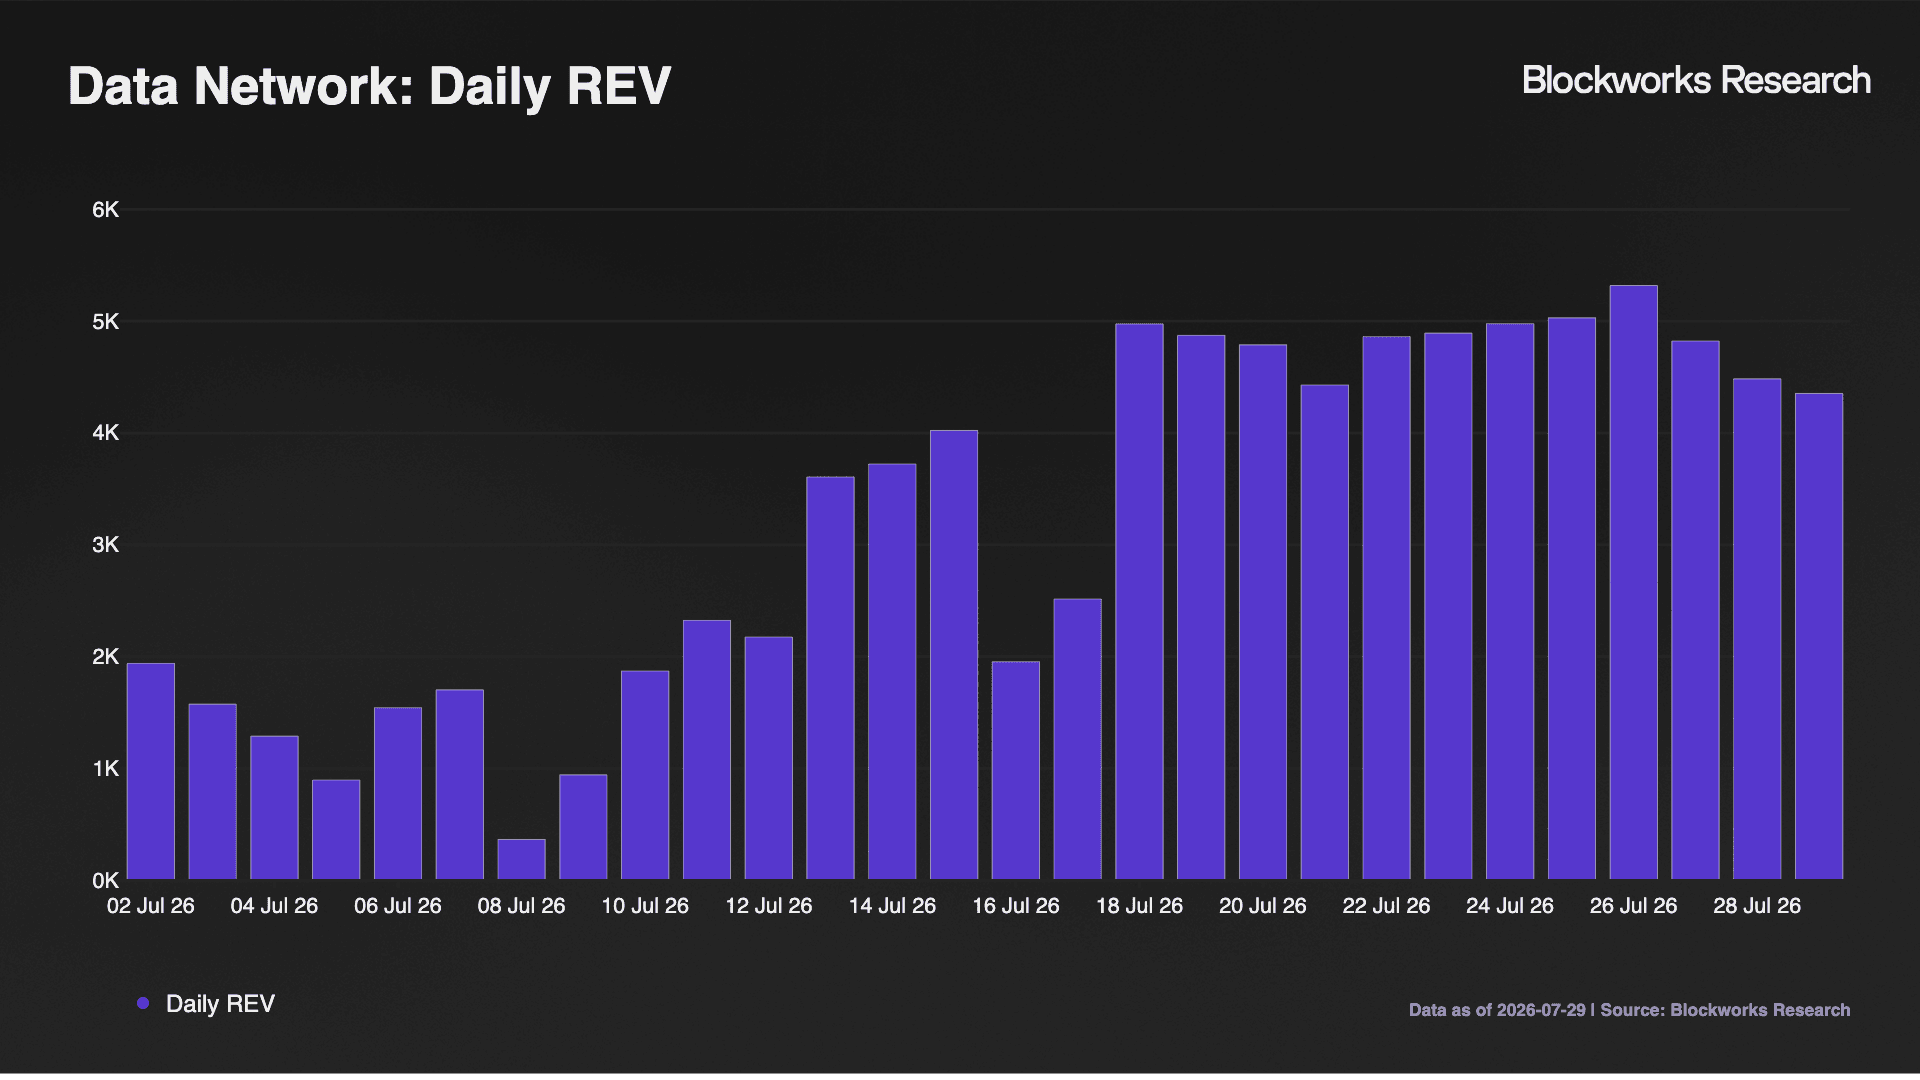1920x1080 pixels.
Task: Click the bar above 06 Jul 26
Action: pos(398,794)
